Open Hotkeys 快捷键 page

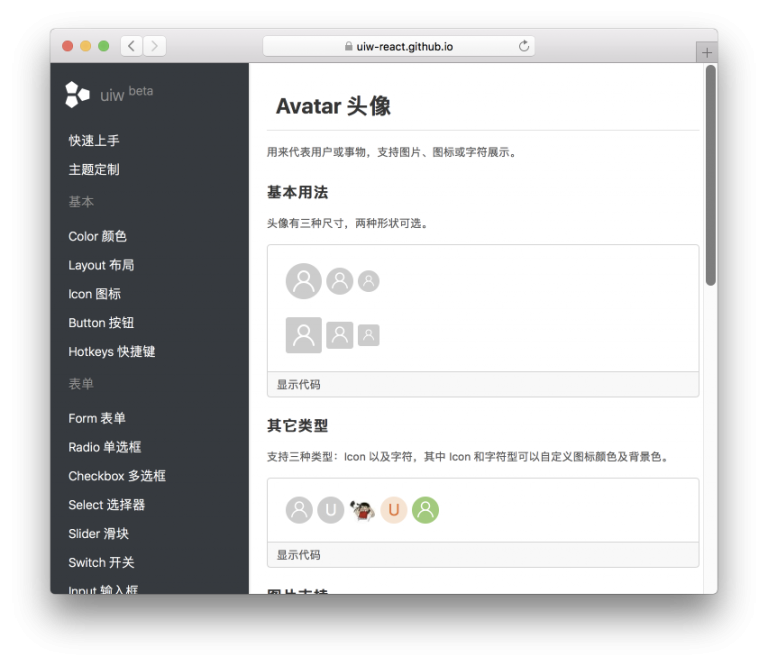point(112,352)
